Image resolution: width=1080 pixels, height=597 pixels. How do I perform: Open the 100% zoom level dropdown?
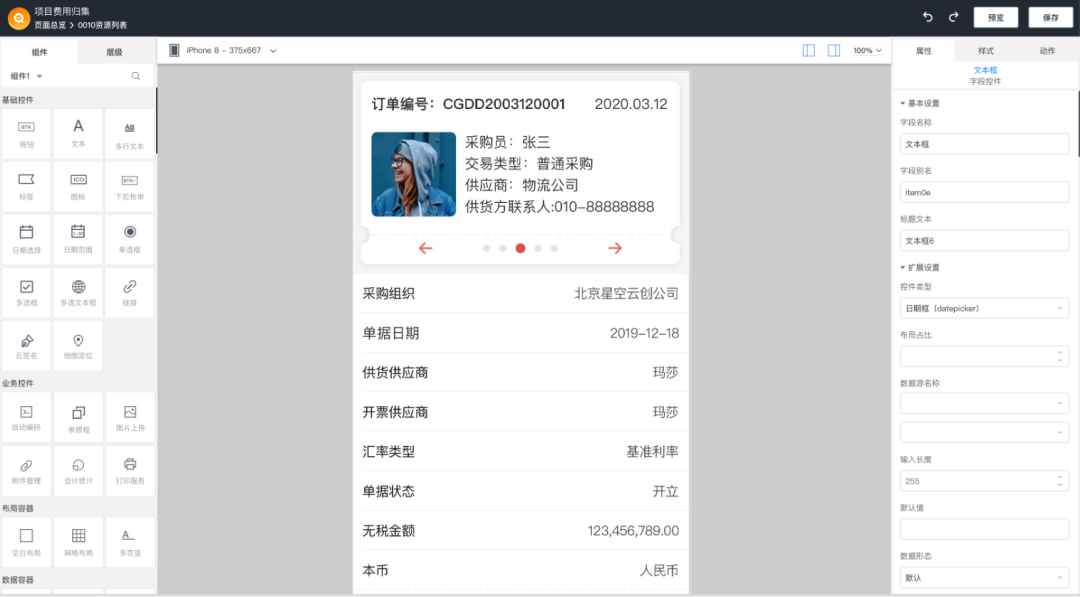(x=867, y=50)
